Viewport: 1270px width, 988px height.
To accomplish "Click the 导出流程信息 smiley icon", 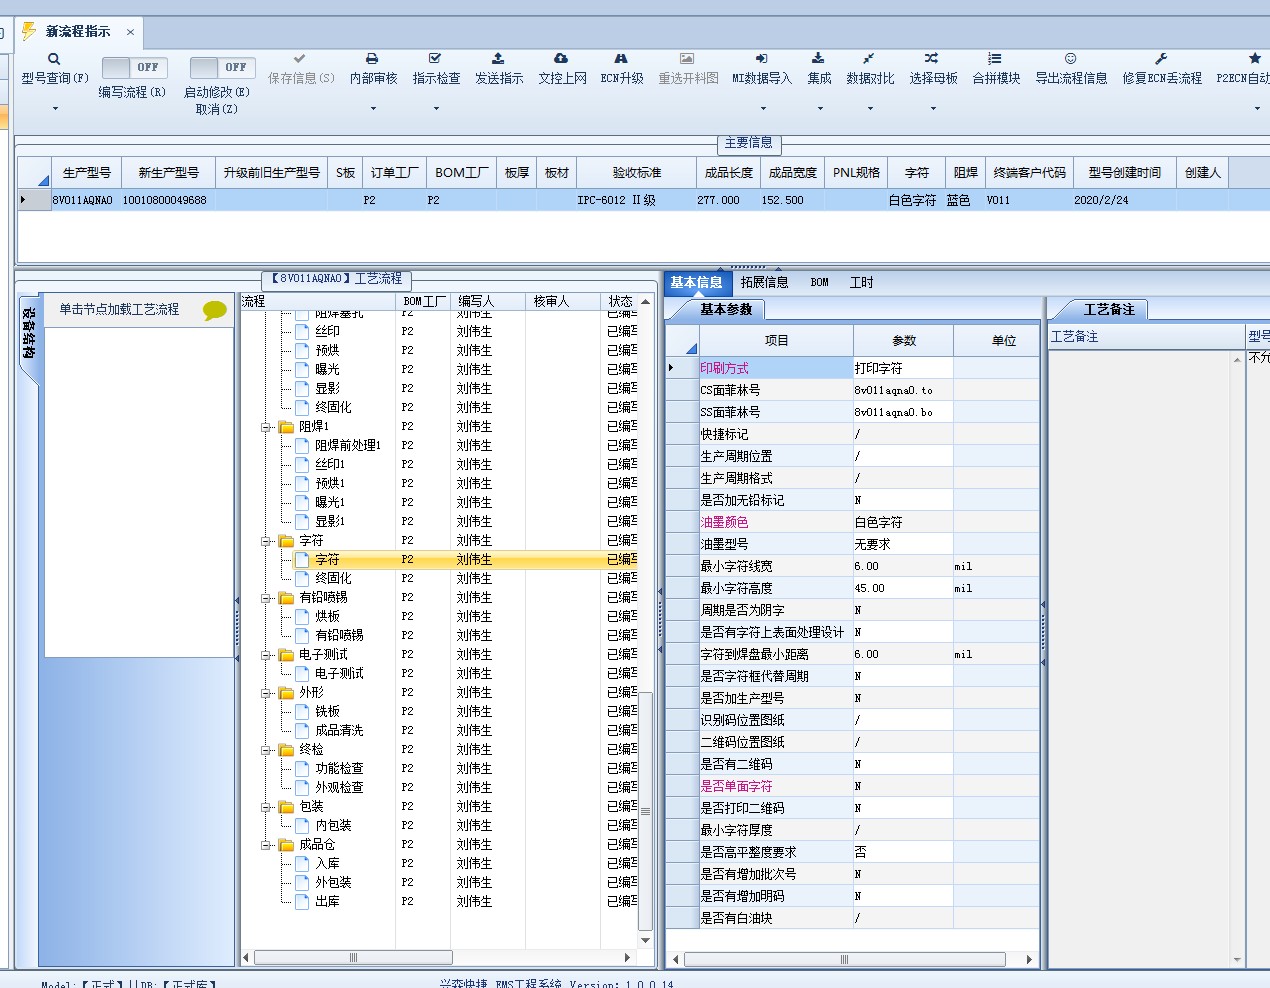I will (x=1071, y=59).
